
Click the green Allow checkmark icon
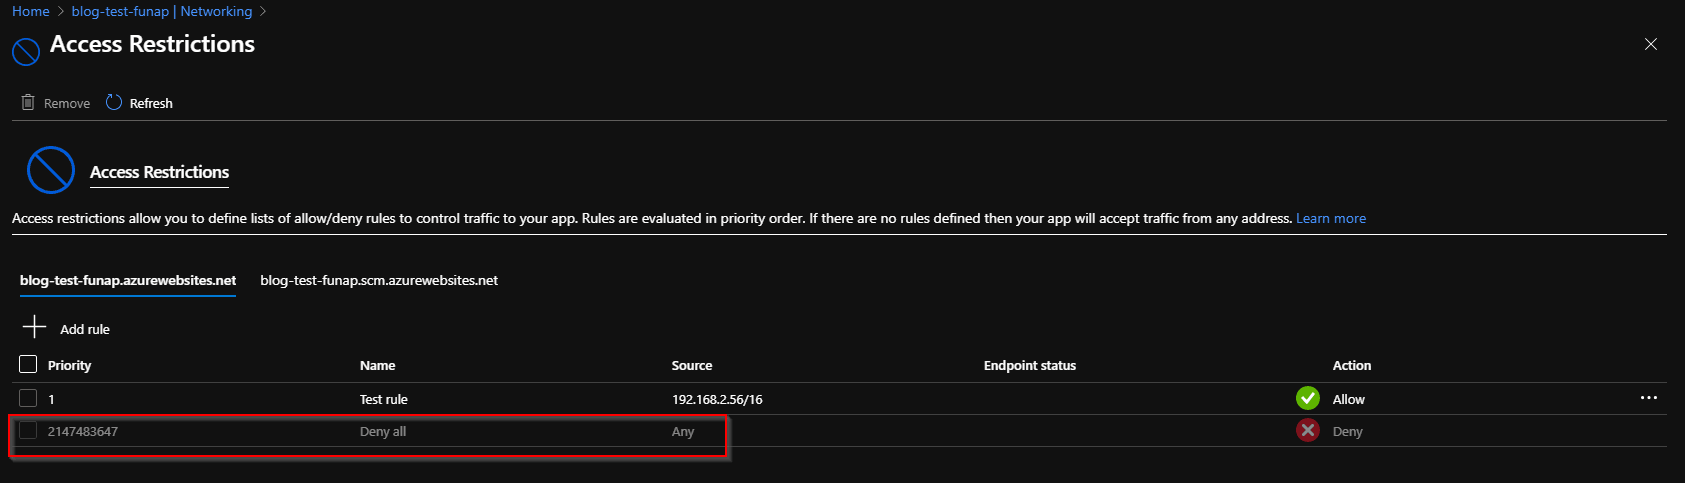coord(1308,398)
